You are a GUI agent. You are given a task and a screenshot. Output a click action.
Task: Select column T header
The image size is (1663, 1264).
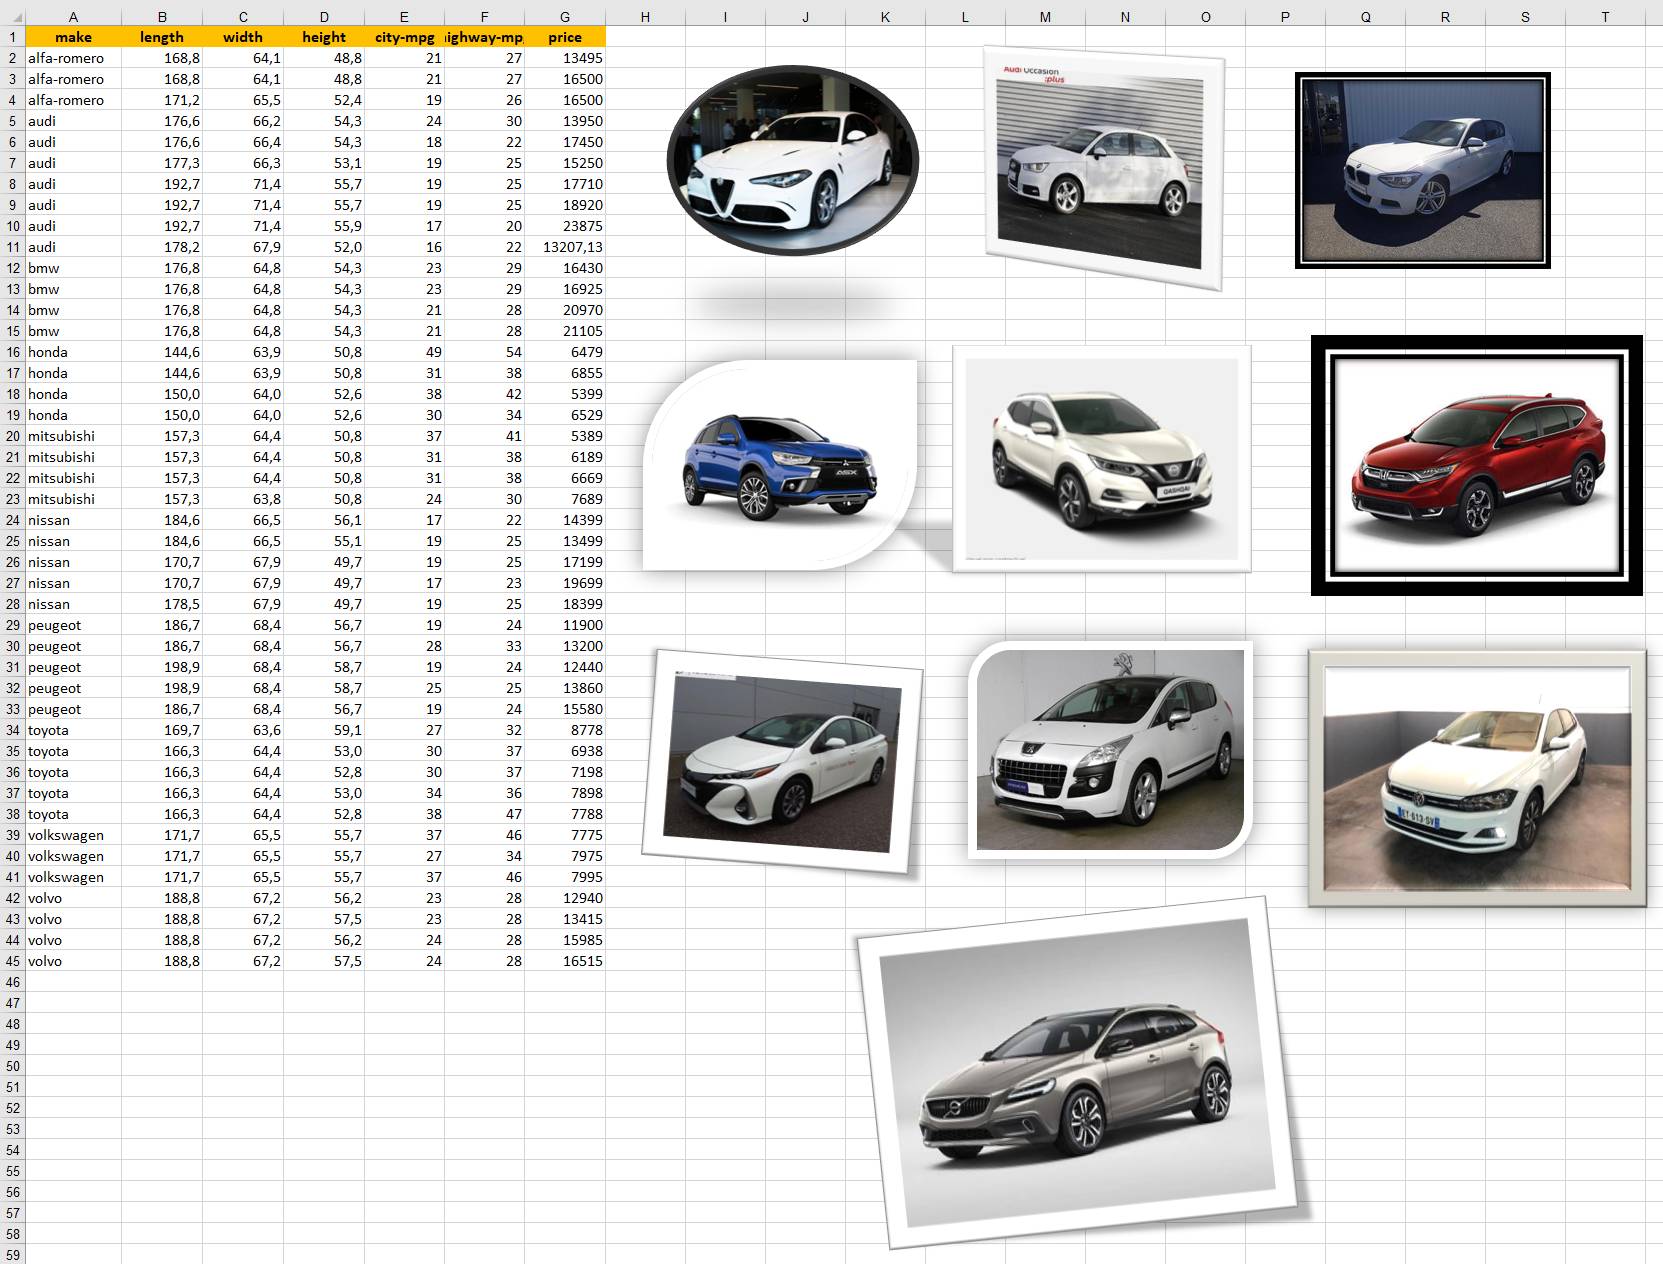coord(1605,17)
